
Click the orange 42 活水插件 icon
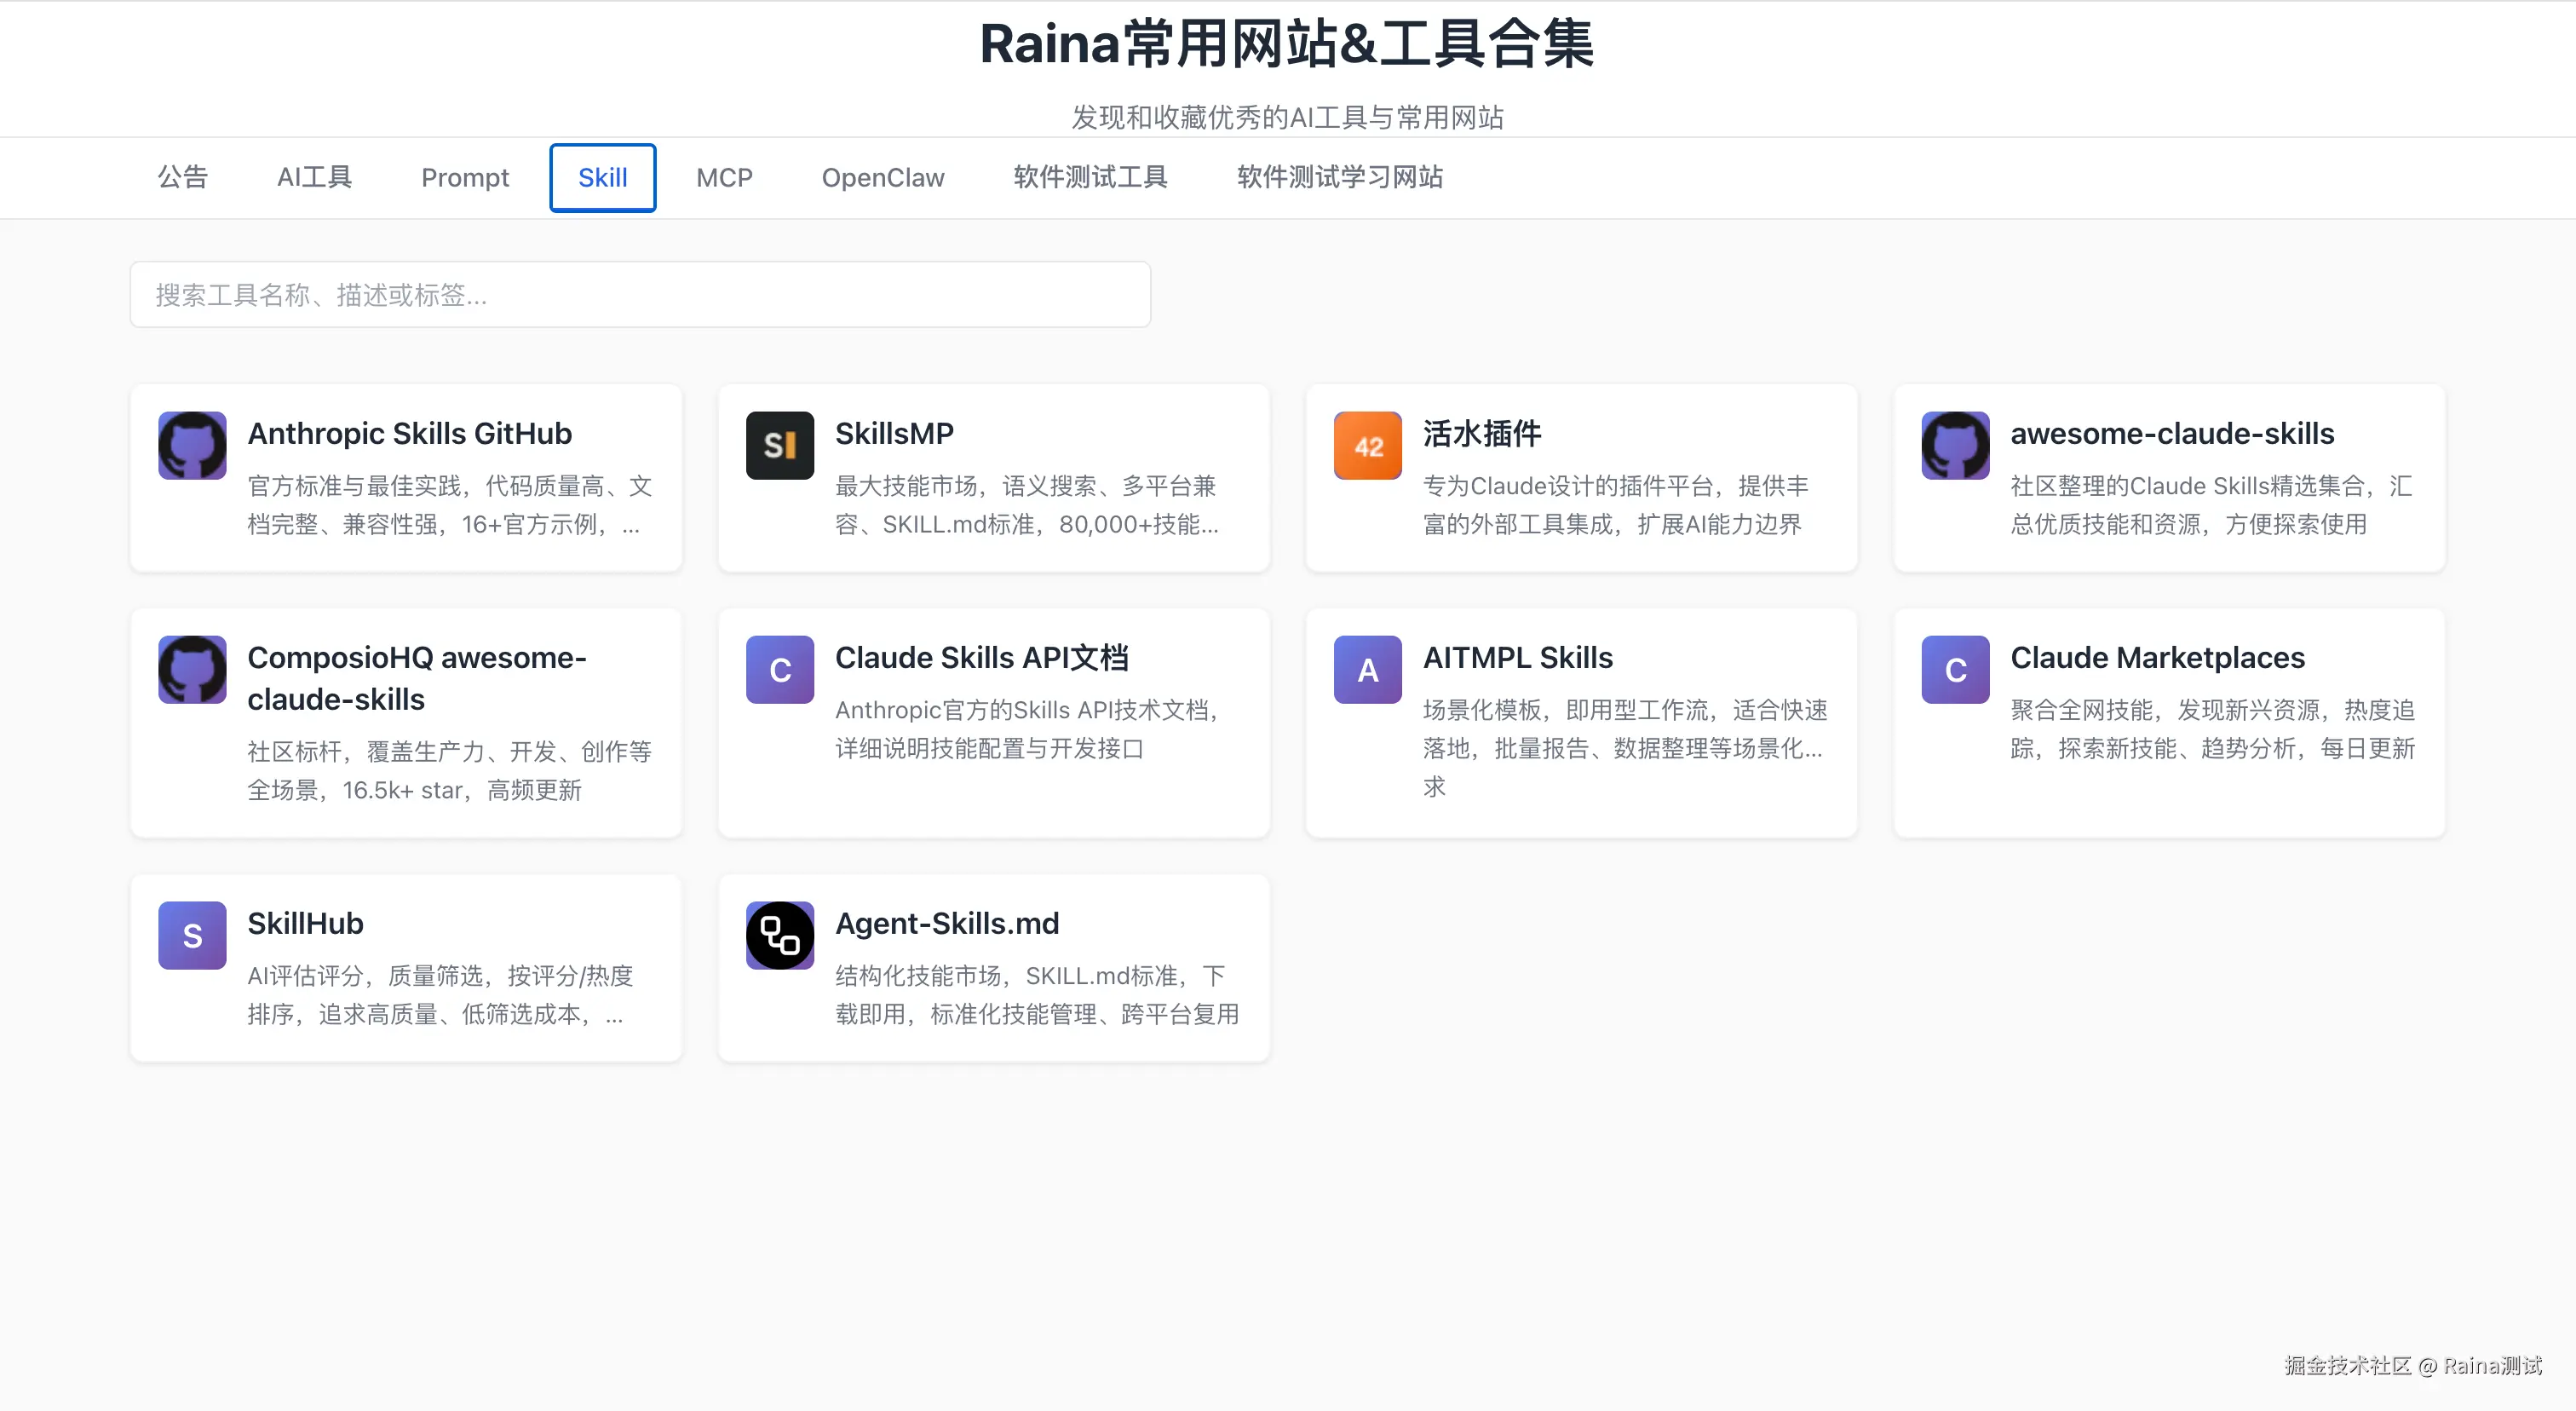[1367, 445]
